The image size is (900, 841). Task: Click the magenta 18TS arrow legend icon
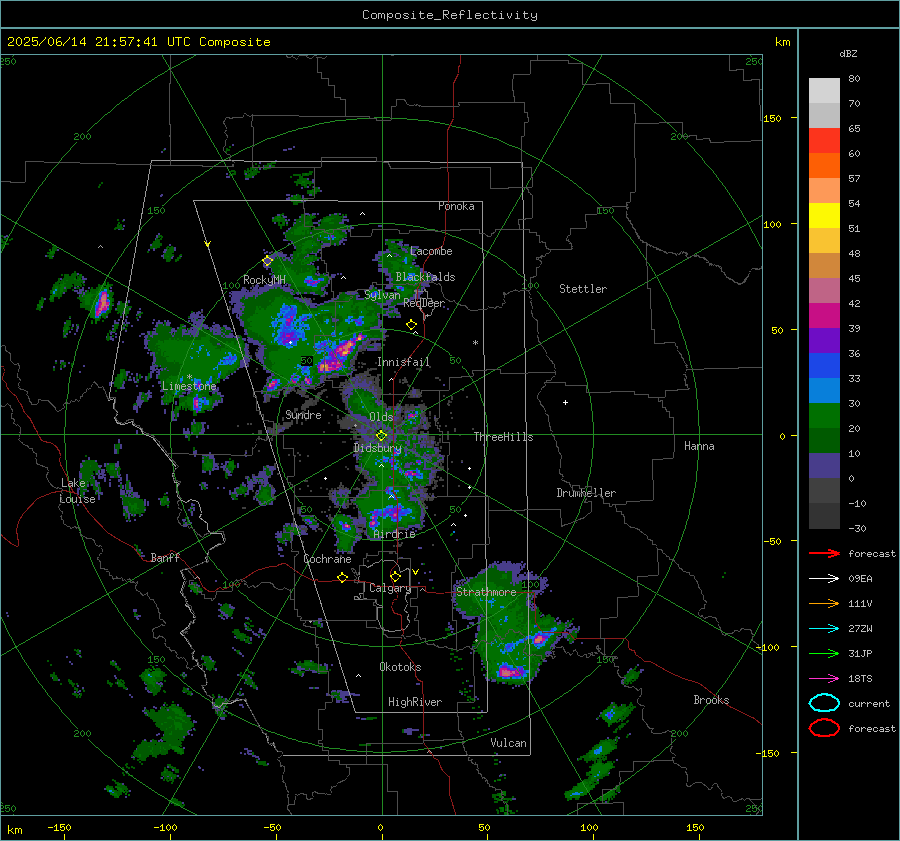[824, 679]
